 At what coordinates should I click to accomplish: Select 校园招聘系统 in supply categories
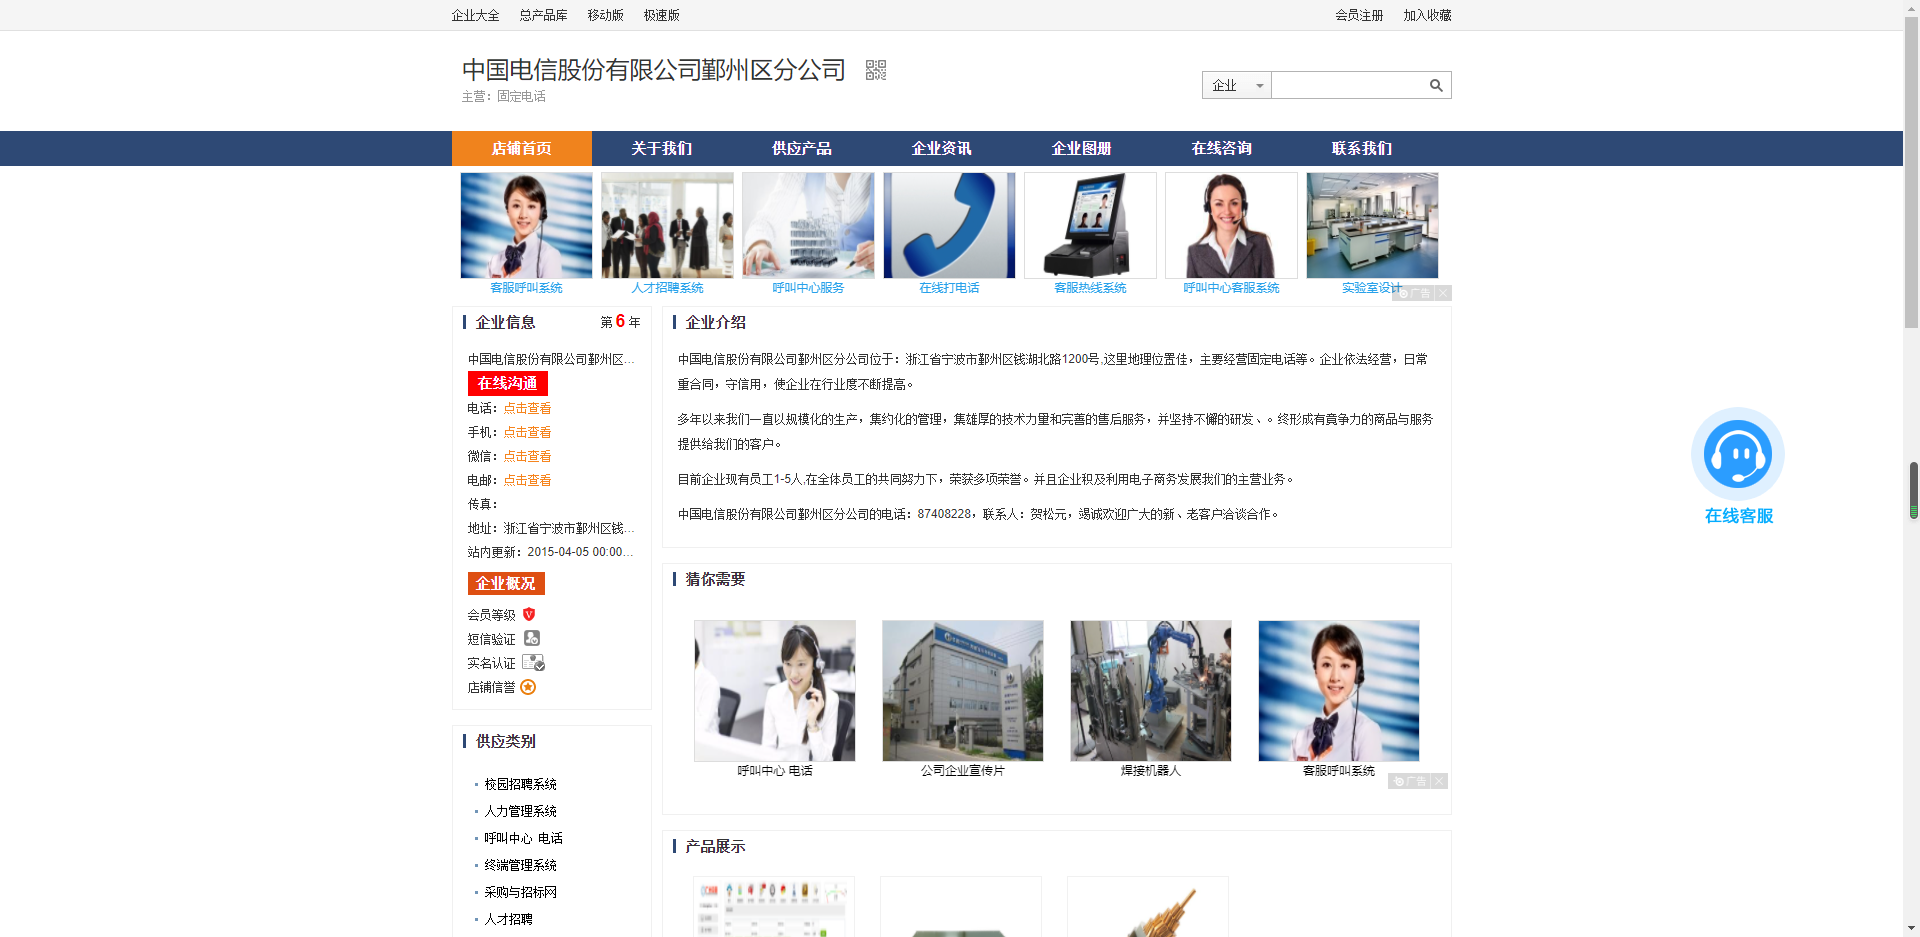click(520, 784)
